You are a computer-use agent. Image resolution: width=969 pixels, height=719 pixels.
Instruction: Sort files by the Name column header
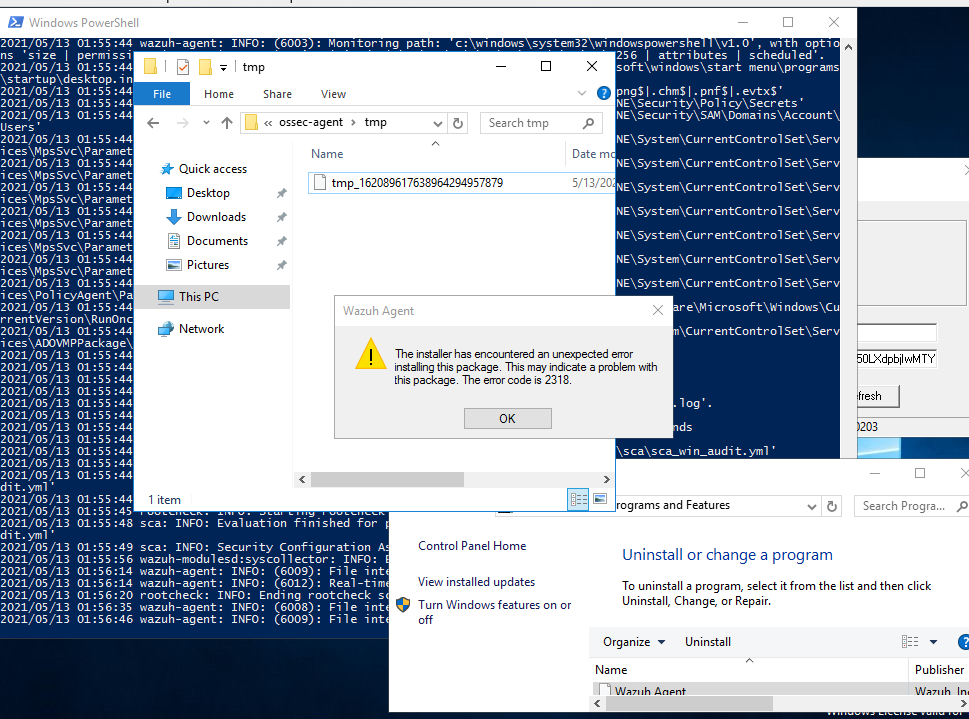(327, 154)
